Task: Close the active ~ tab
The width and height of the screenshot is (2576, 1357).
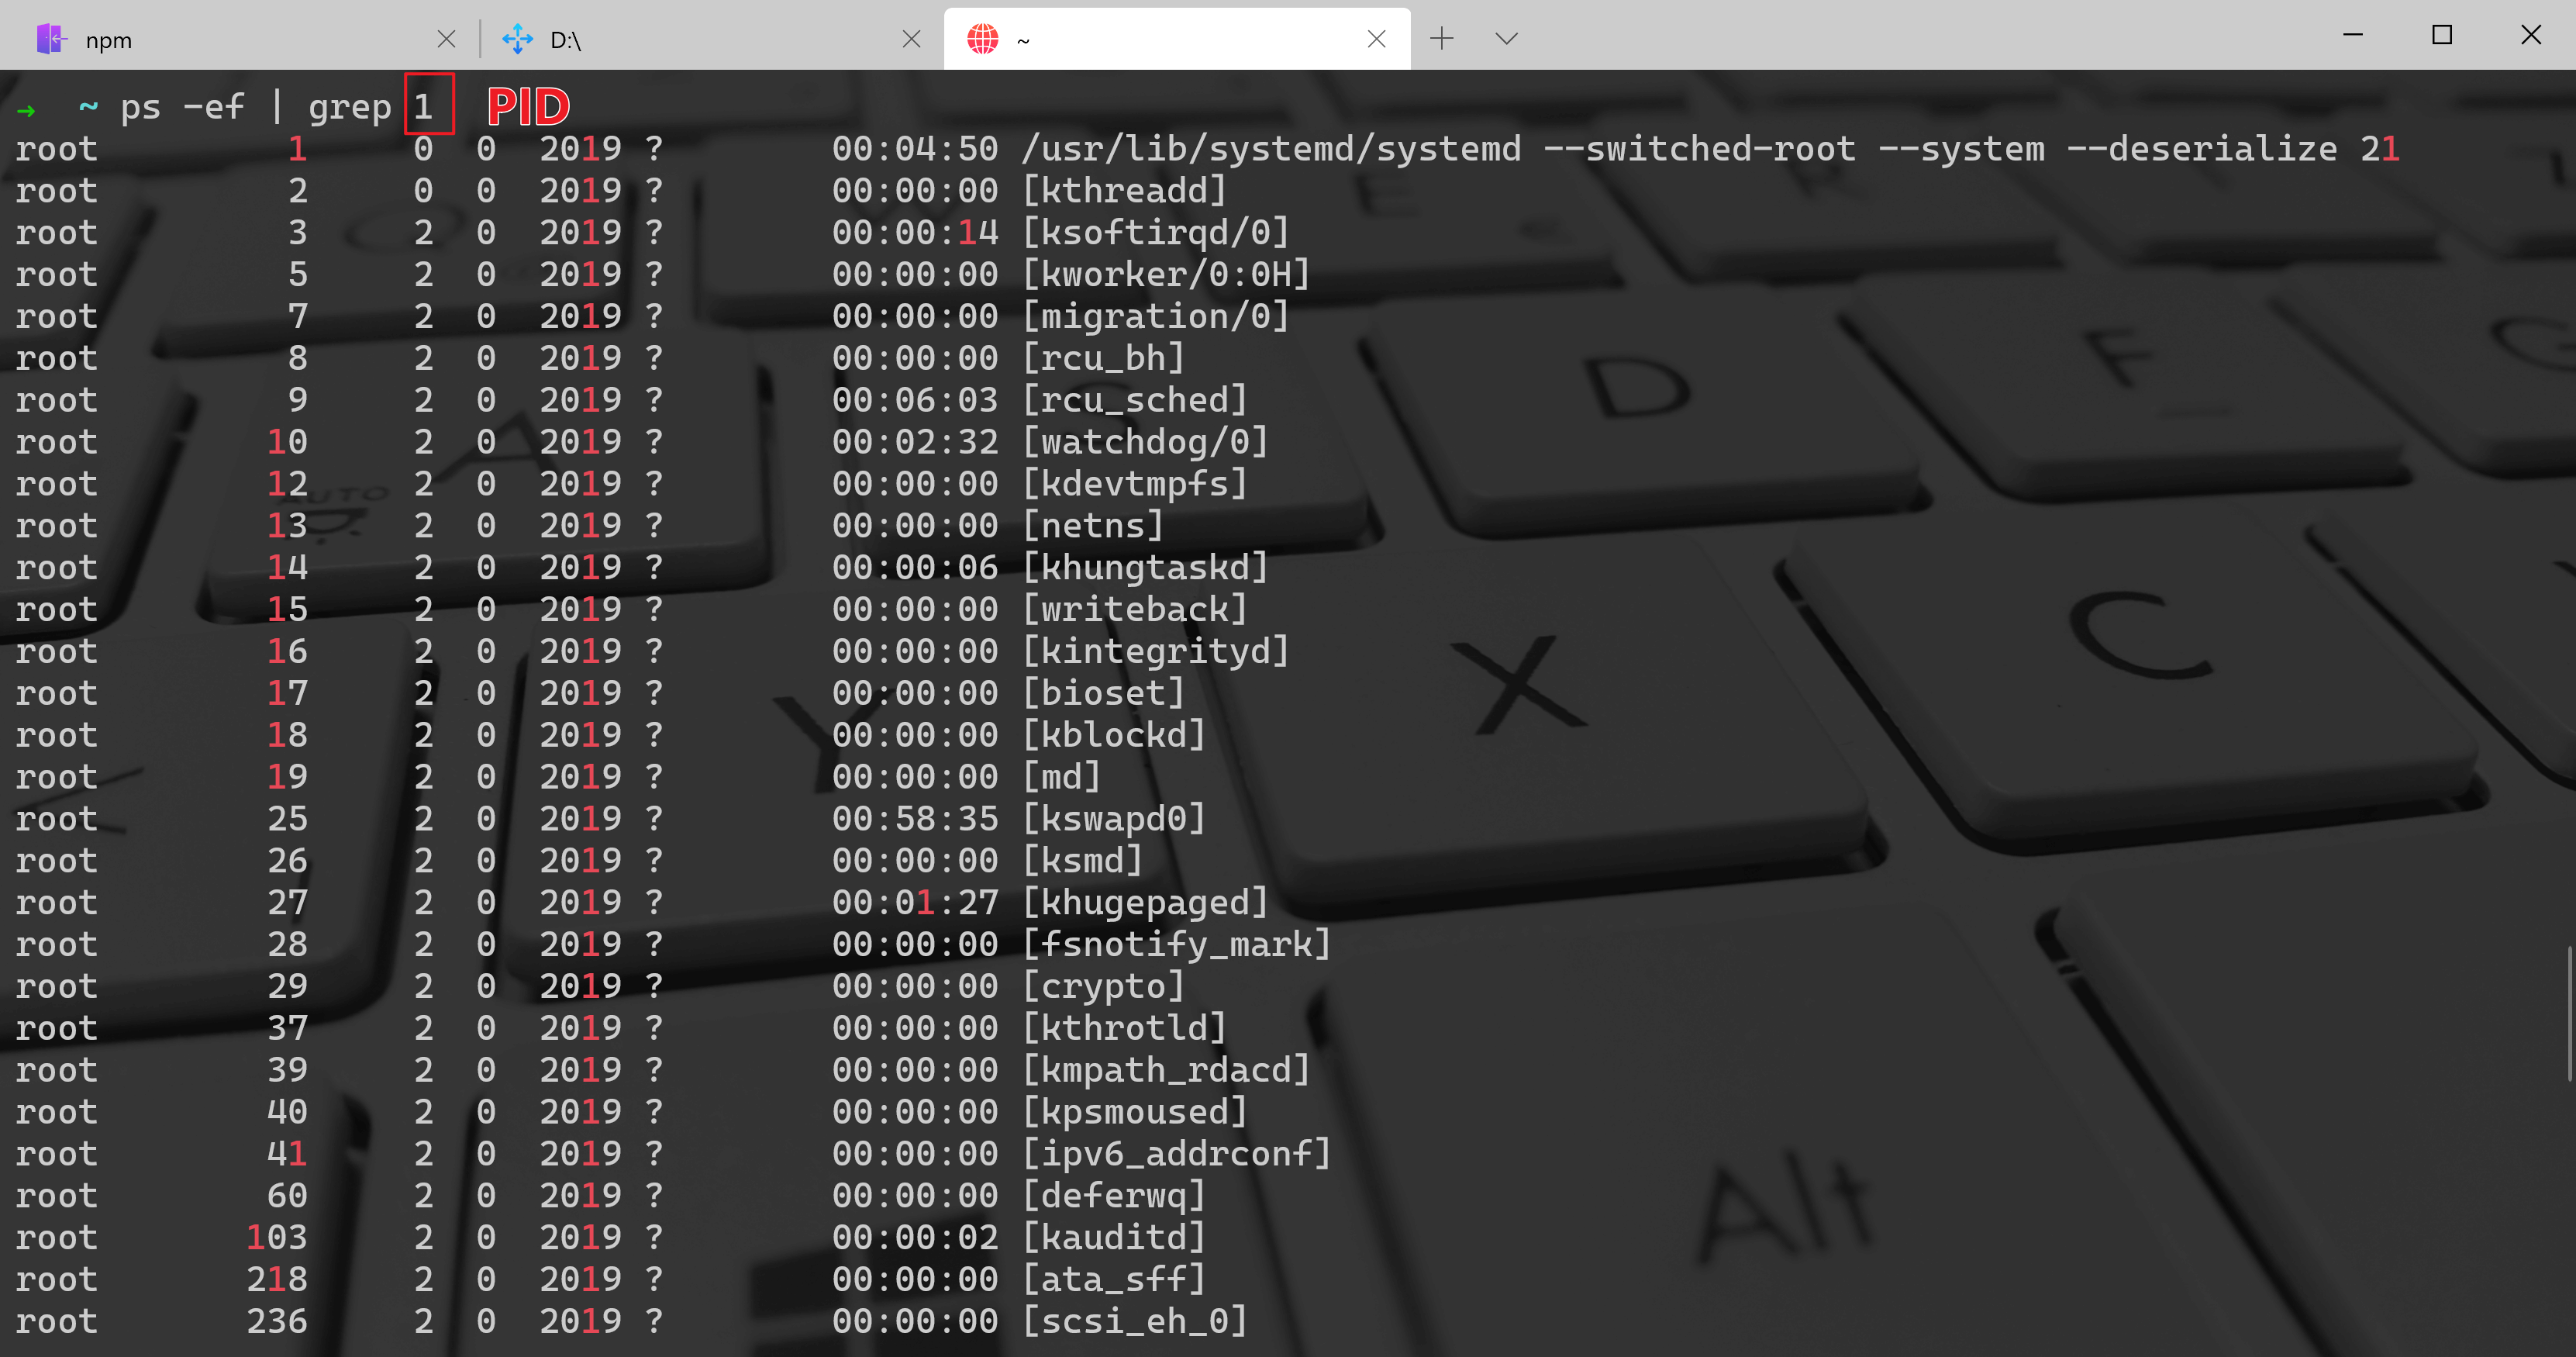Action: (1376, 39)
